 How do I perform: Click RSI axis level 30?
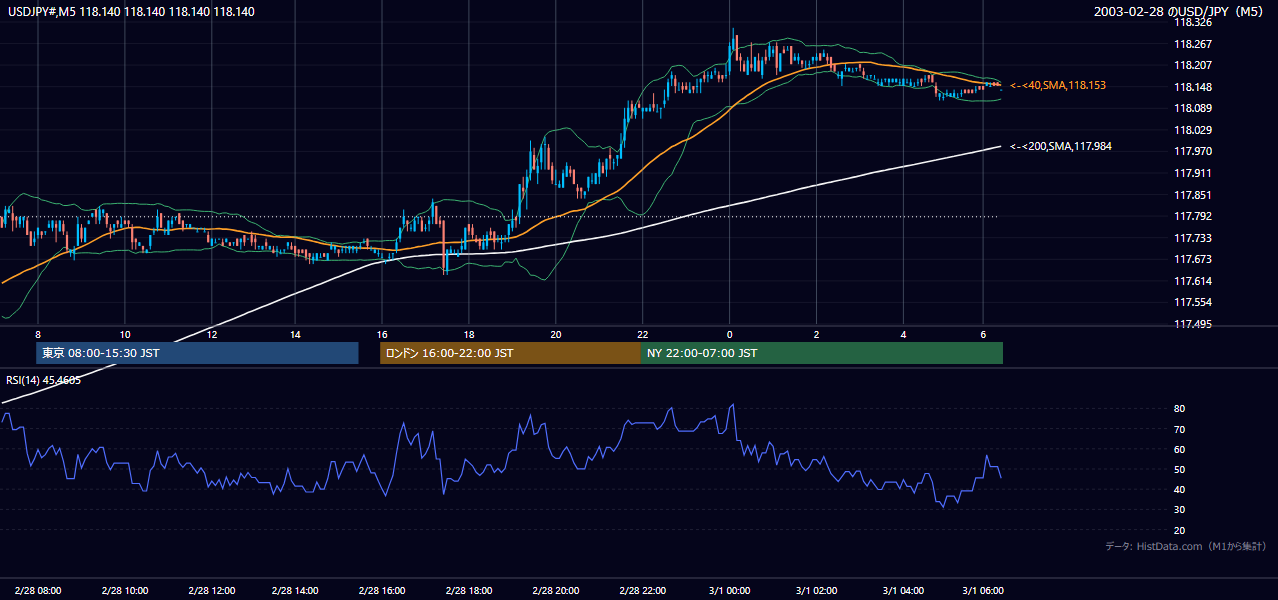coord(1180,510)
